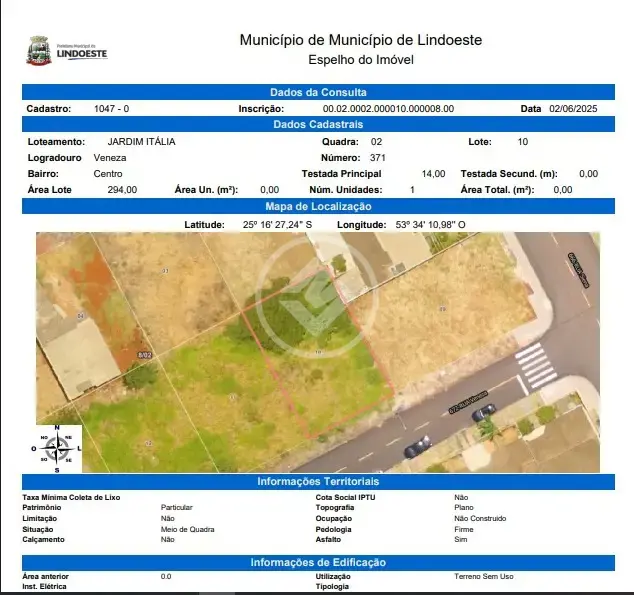The image size is (634, 595).
Task: Click the 'Tipologia' label
Action: click(x=332, y=587)
